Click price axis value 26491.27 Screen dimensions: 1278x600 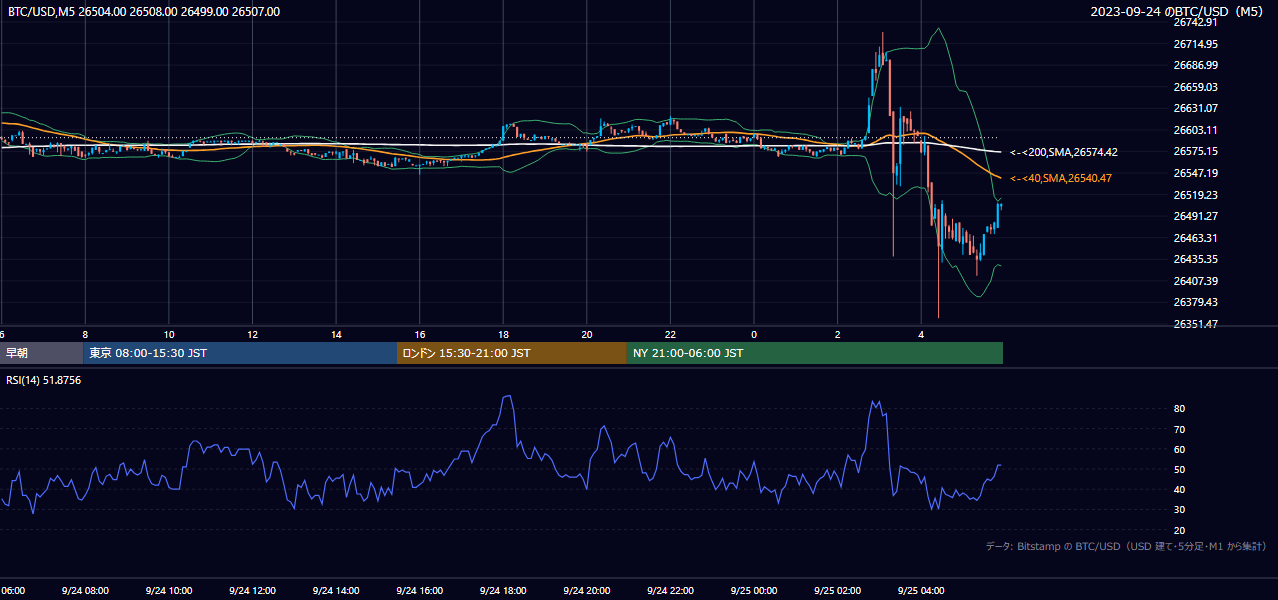click(1195, 216)
